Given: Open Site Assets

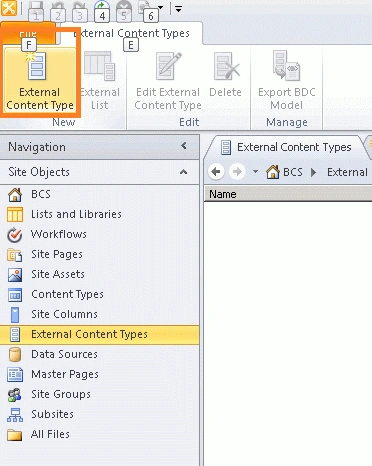Looking at the screenshot, I should (100, 274).
